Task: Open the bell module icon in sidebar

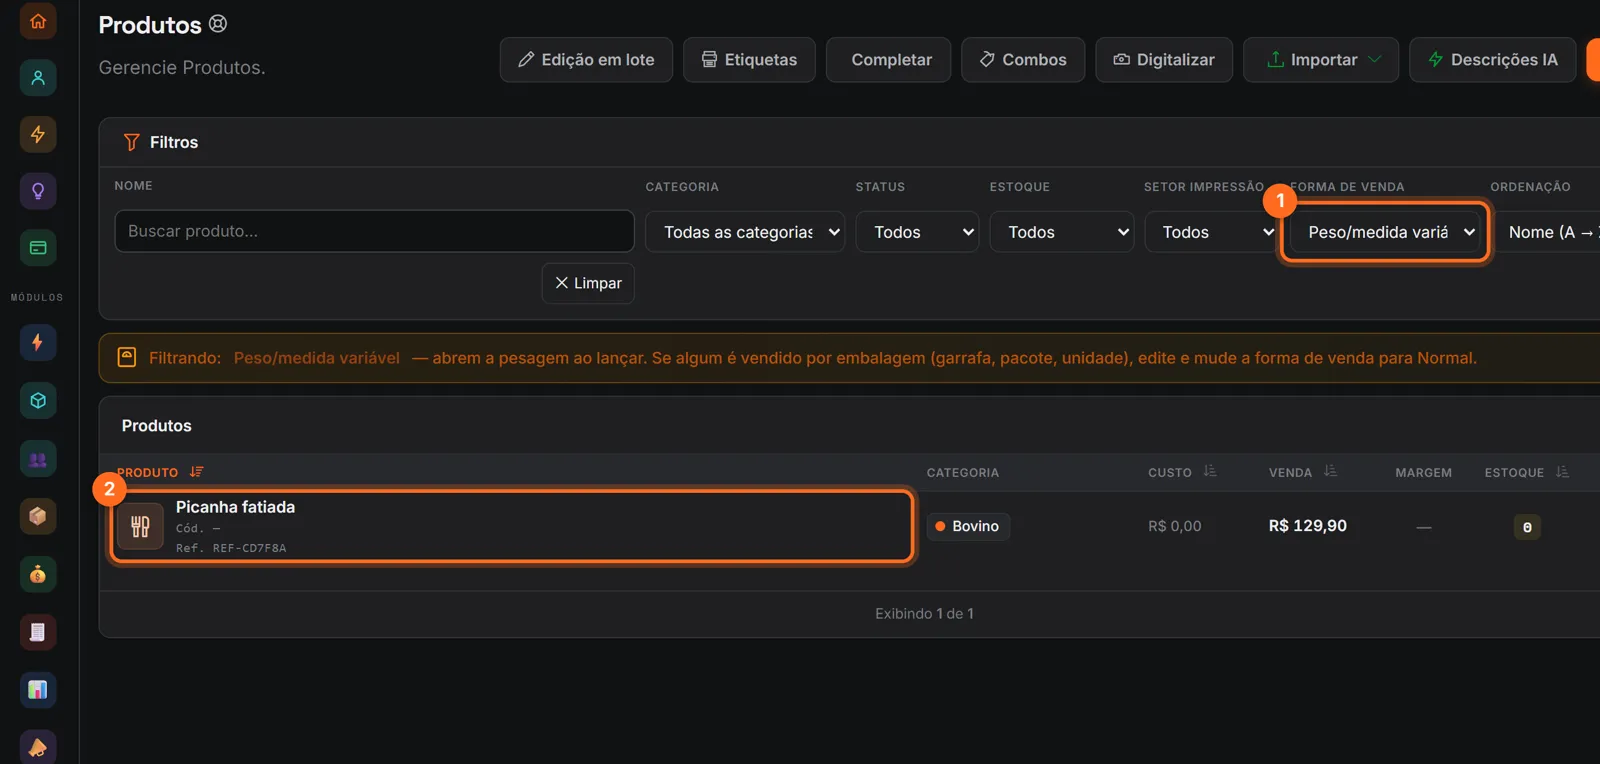Action: coord(38,747)
